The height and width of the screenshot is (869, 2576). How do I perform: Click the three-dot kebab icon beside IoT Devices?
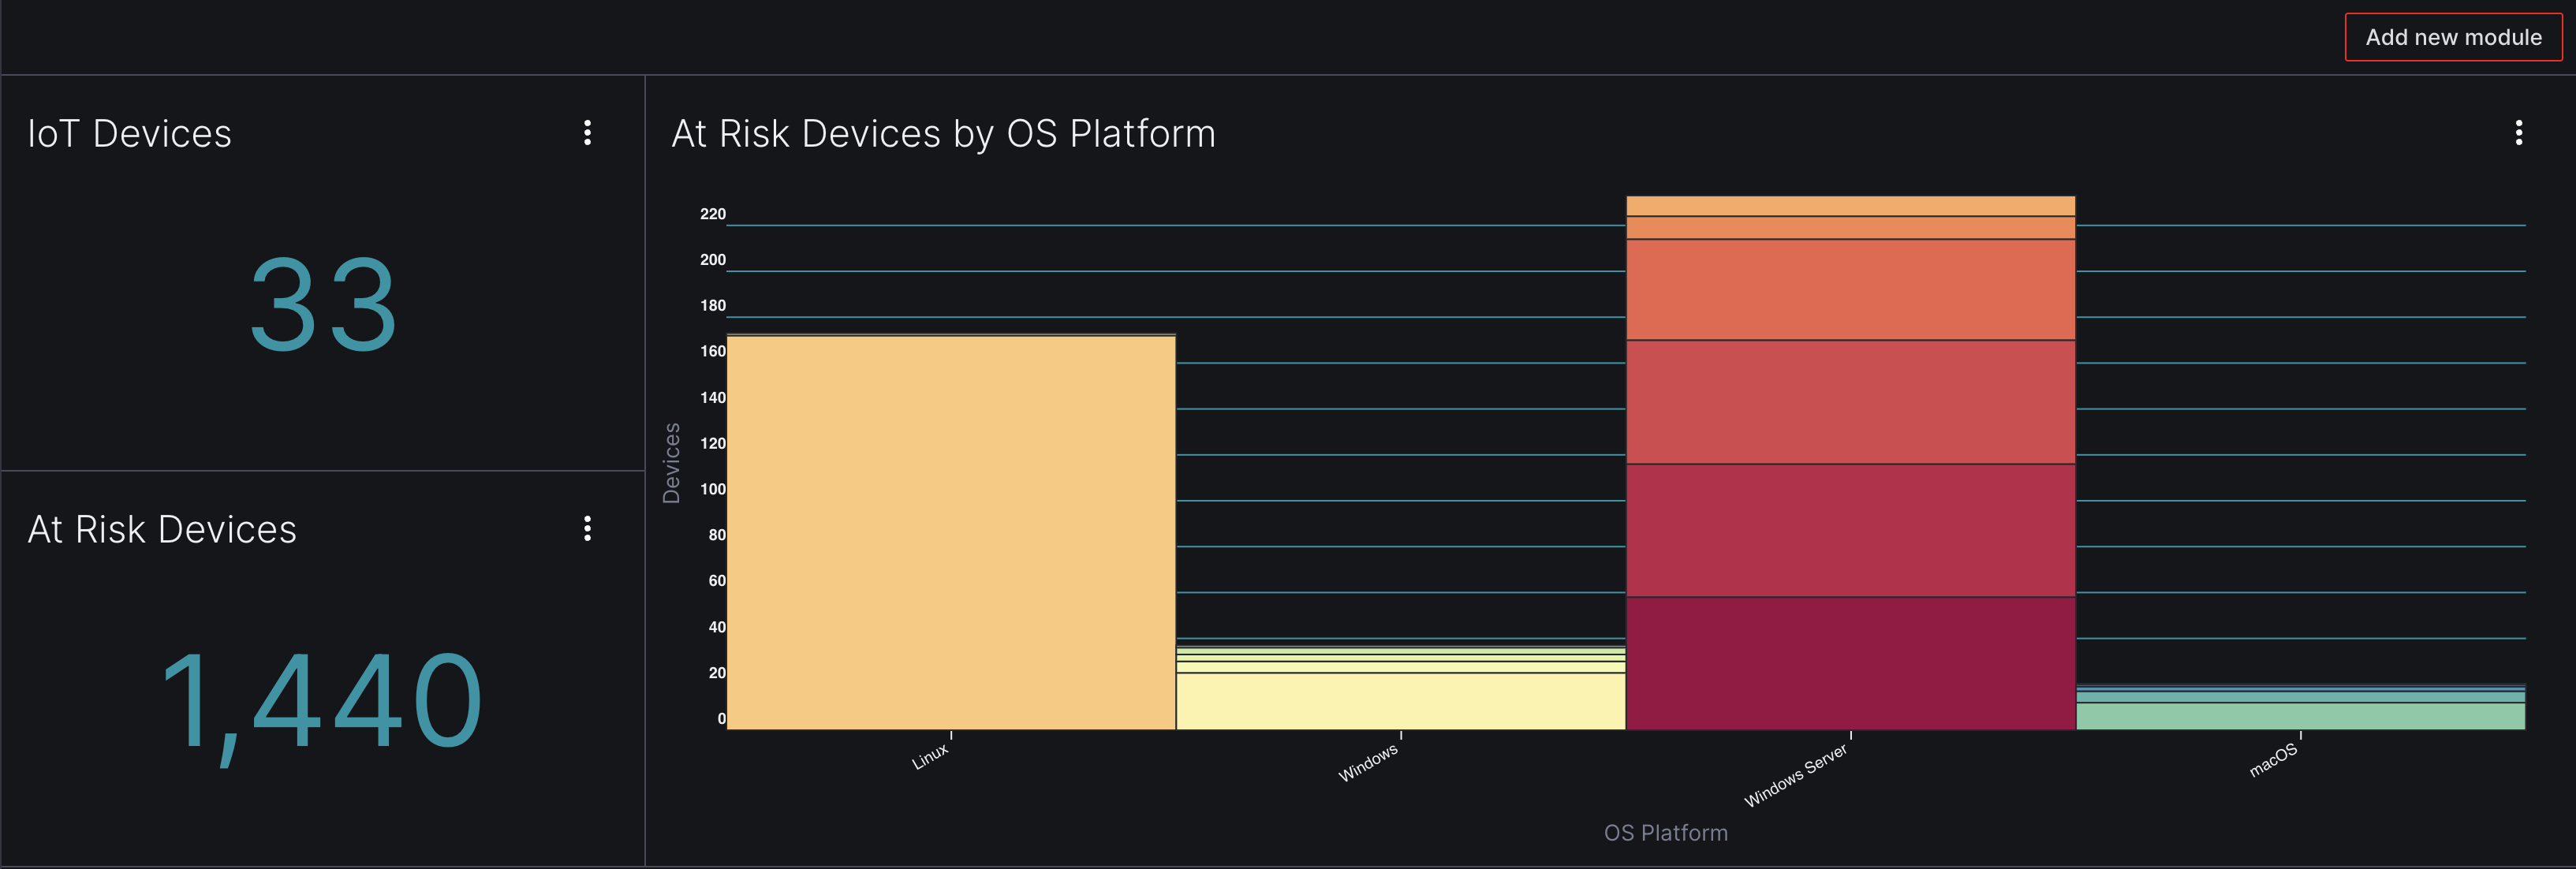point(588,133)
